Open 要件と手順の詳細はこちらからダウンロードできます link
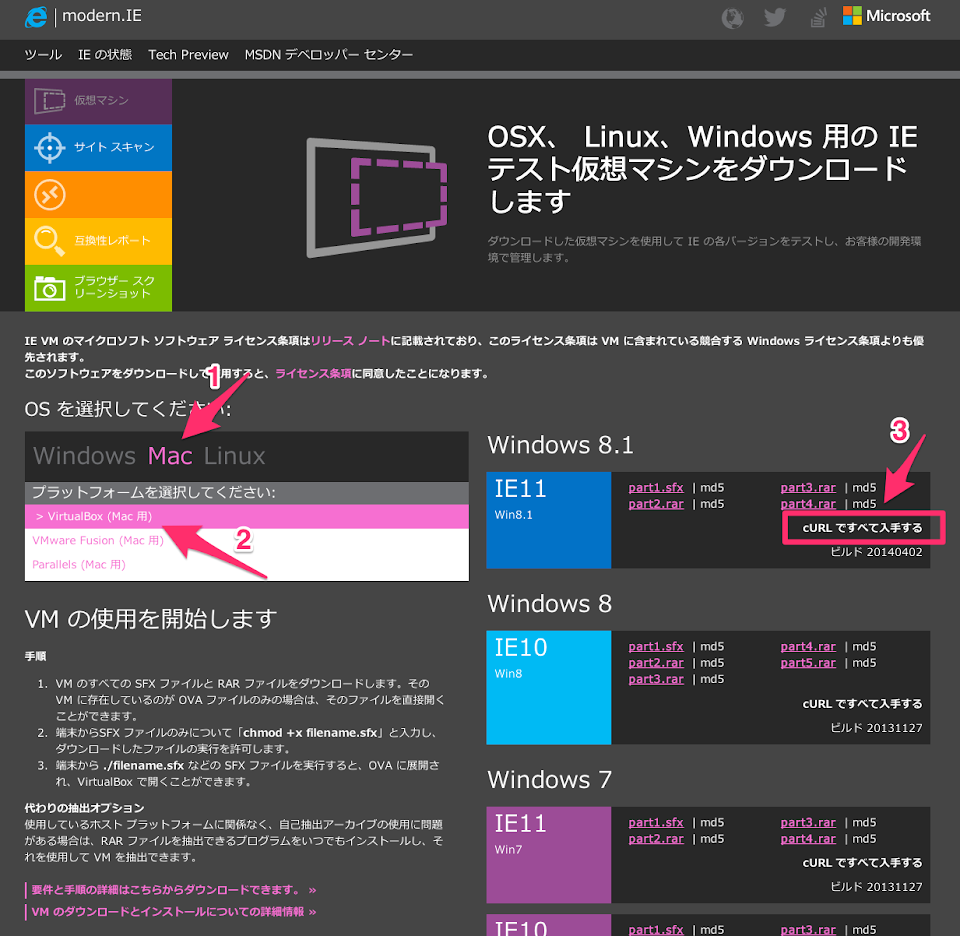 [174, 890]
